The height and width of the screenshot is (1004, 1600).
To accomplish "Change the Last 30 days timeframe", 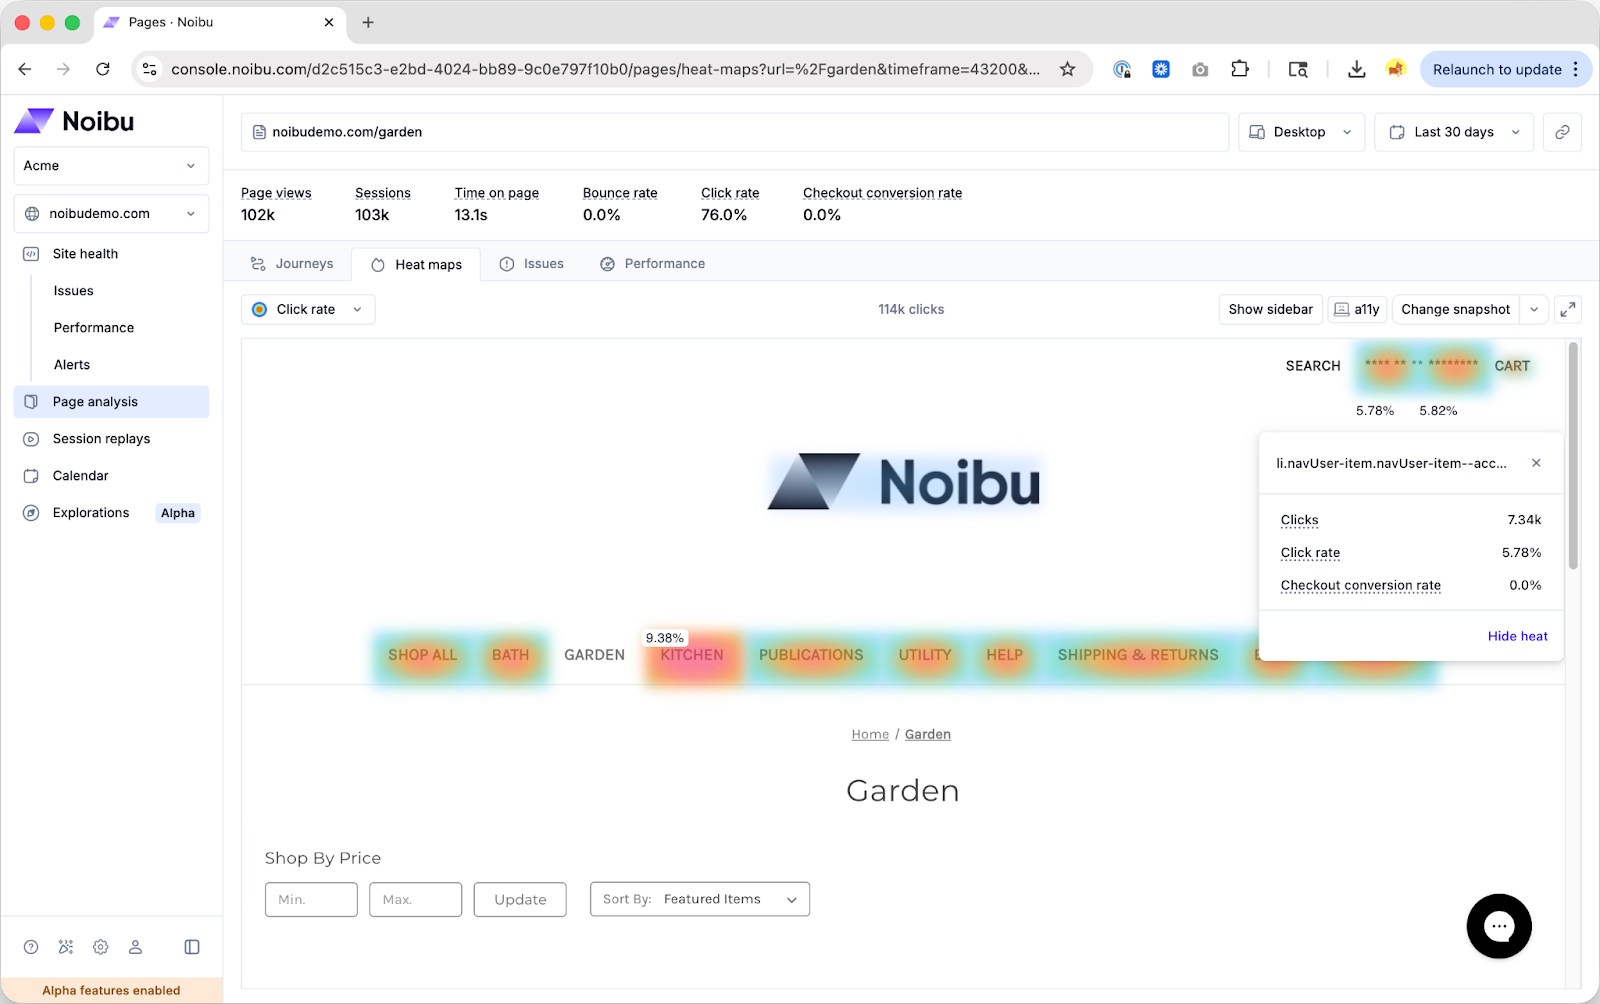I will 1454,132.
